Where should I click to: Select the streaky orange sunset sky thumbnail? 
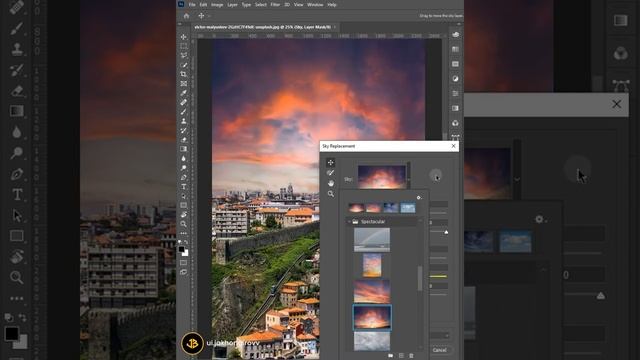372,291
